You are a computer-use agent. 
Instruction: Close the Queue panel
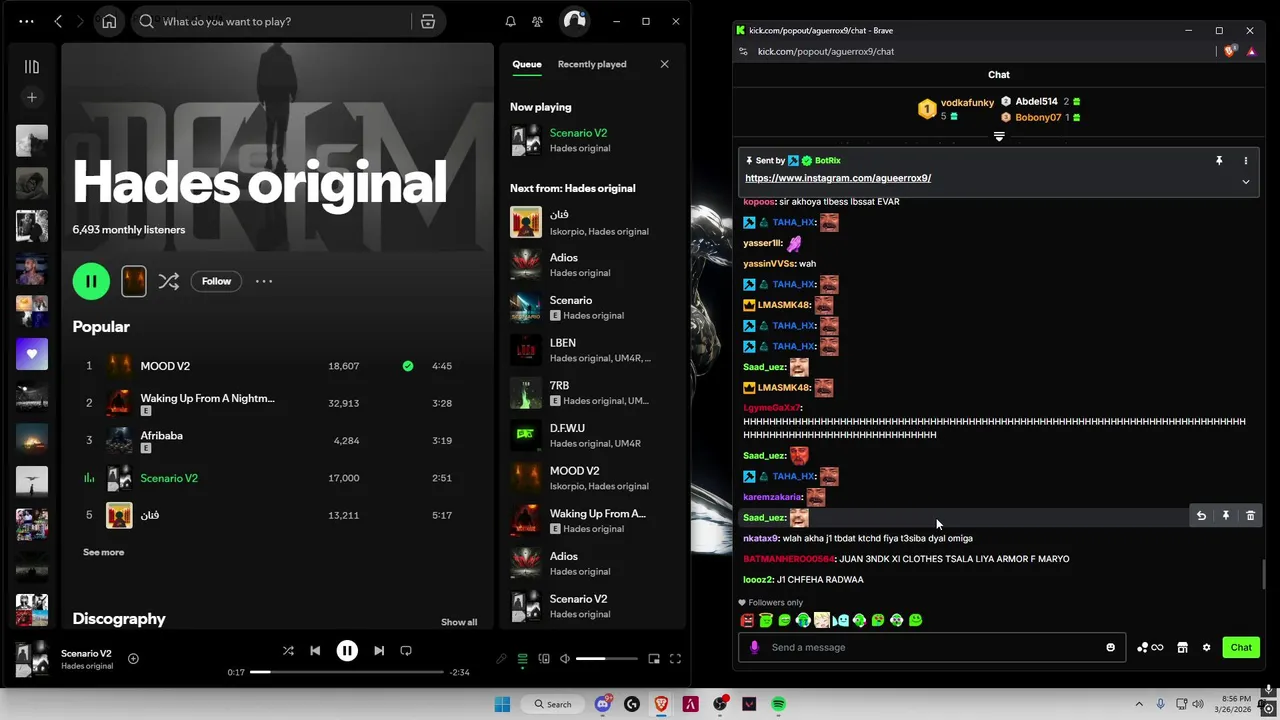[664, 64]
